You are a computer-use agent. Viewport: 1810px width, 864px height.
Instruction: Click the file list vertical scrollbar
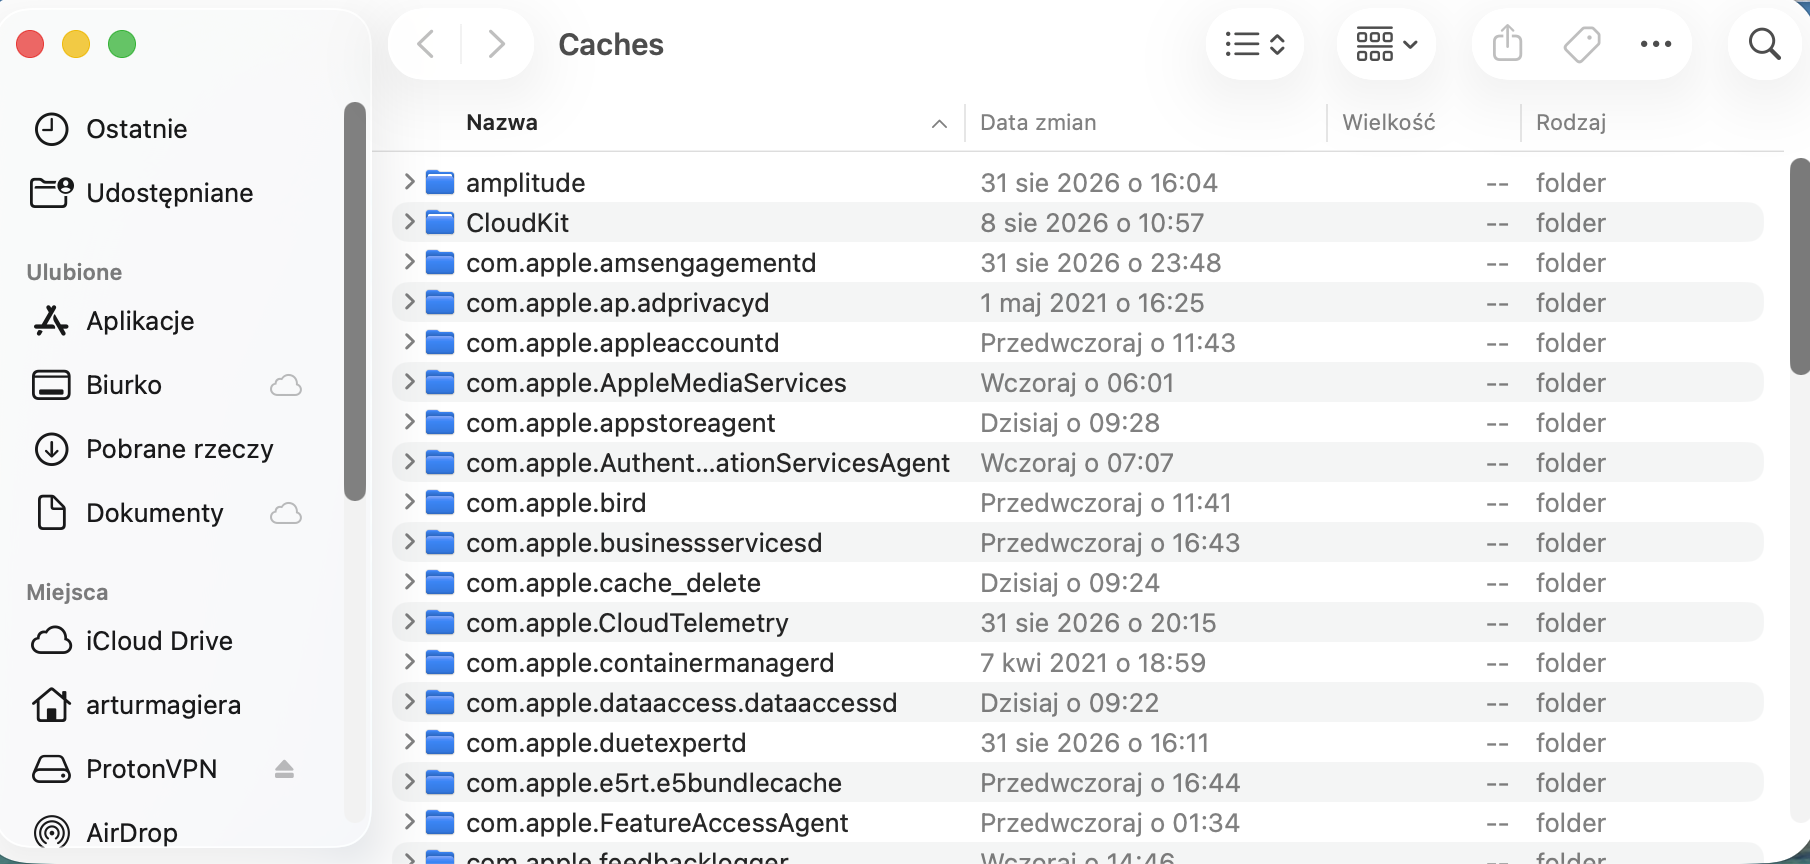[x=1799, y=266]
